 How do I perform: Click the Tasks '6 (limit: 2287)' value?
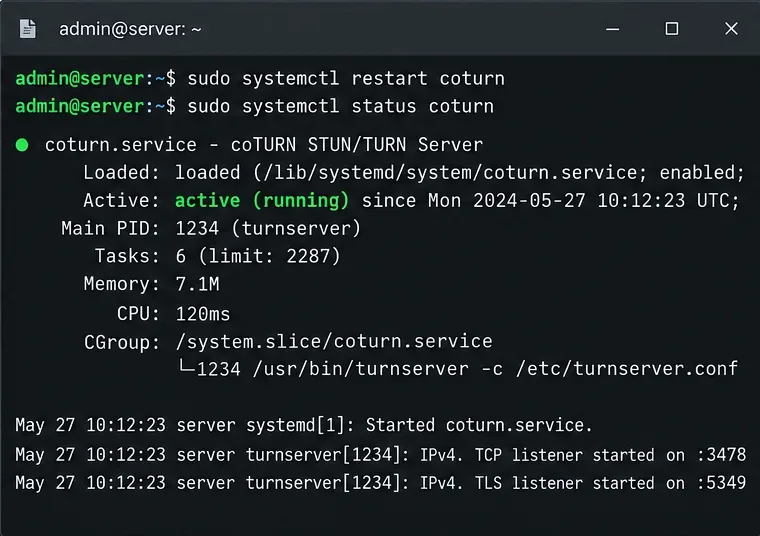coord(258,256)
